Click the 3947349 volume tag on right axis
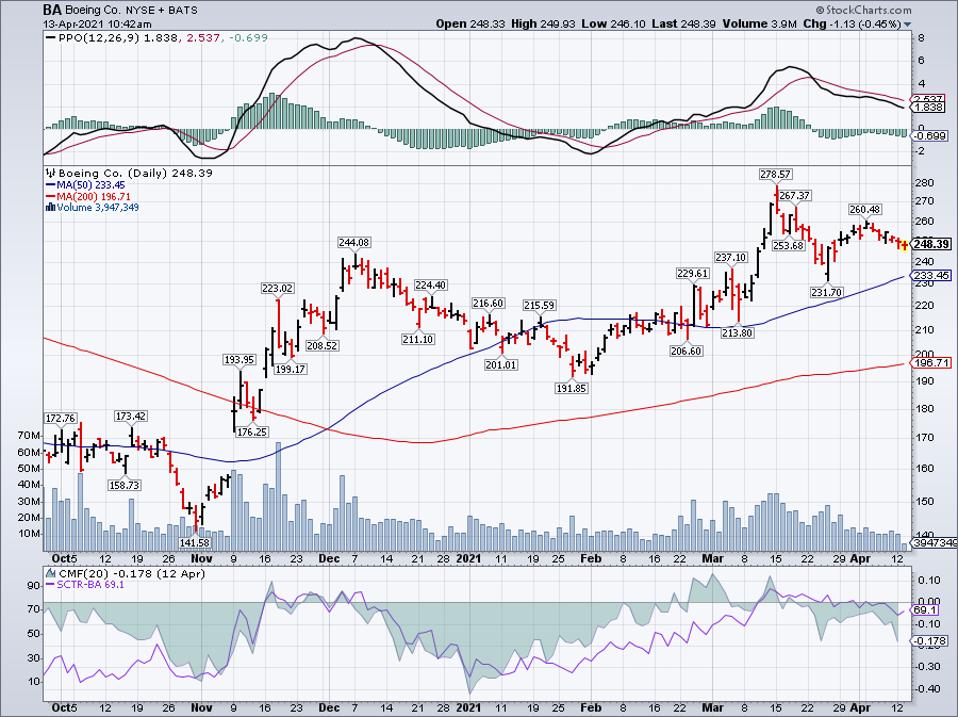The width and height of the screenshot is (958, 717). pos(934,543)
